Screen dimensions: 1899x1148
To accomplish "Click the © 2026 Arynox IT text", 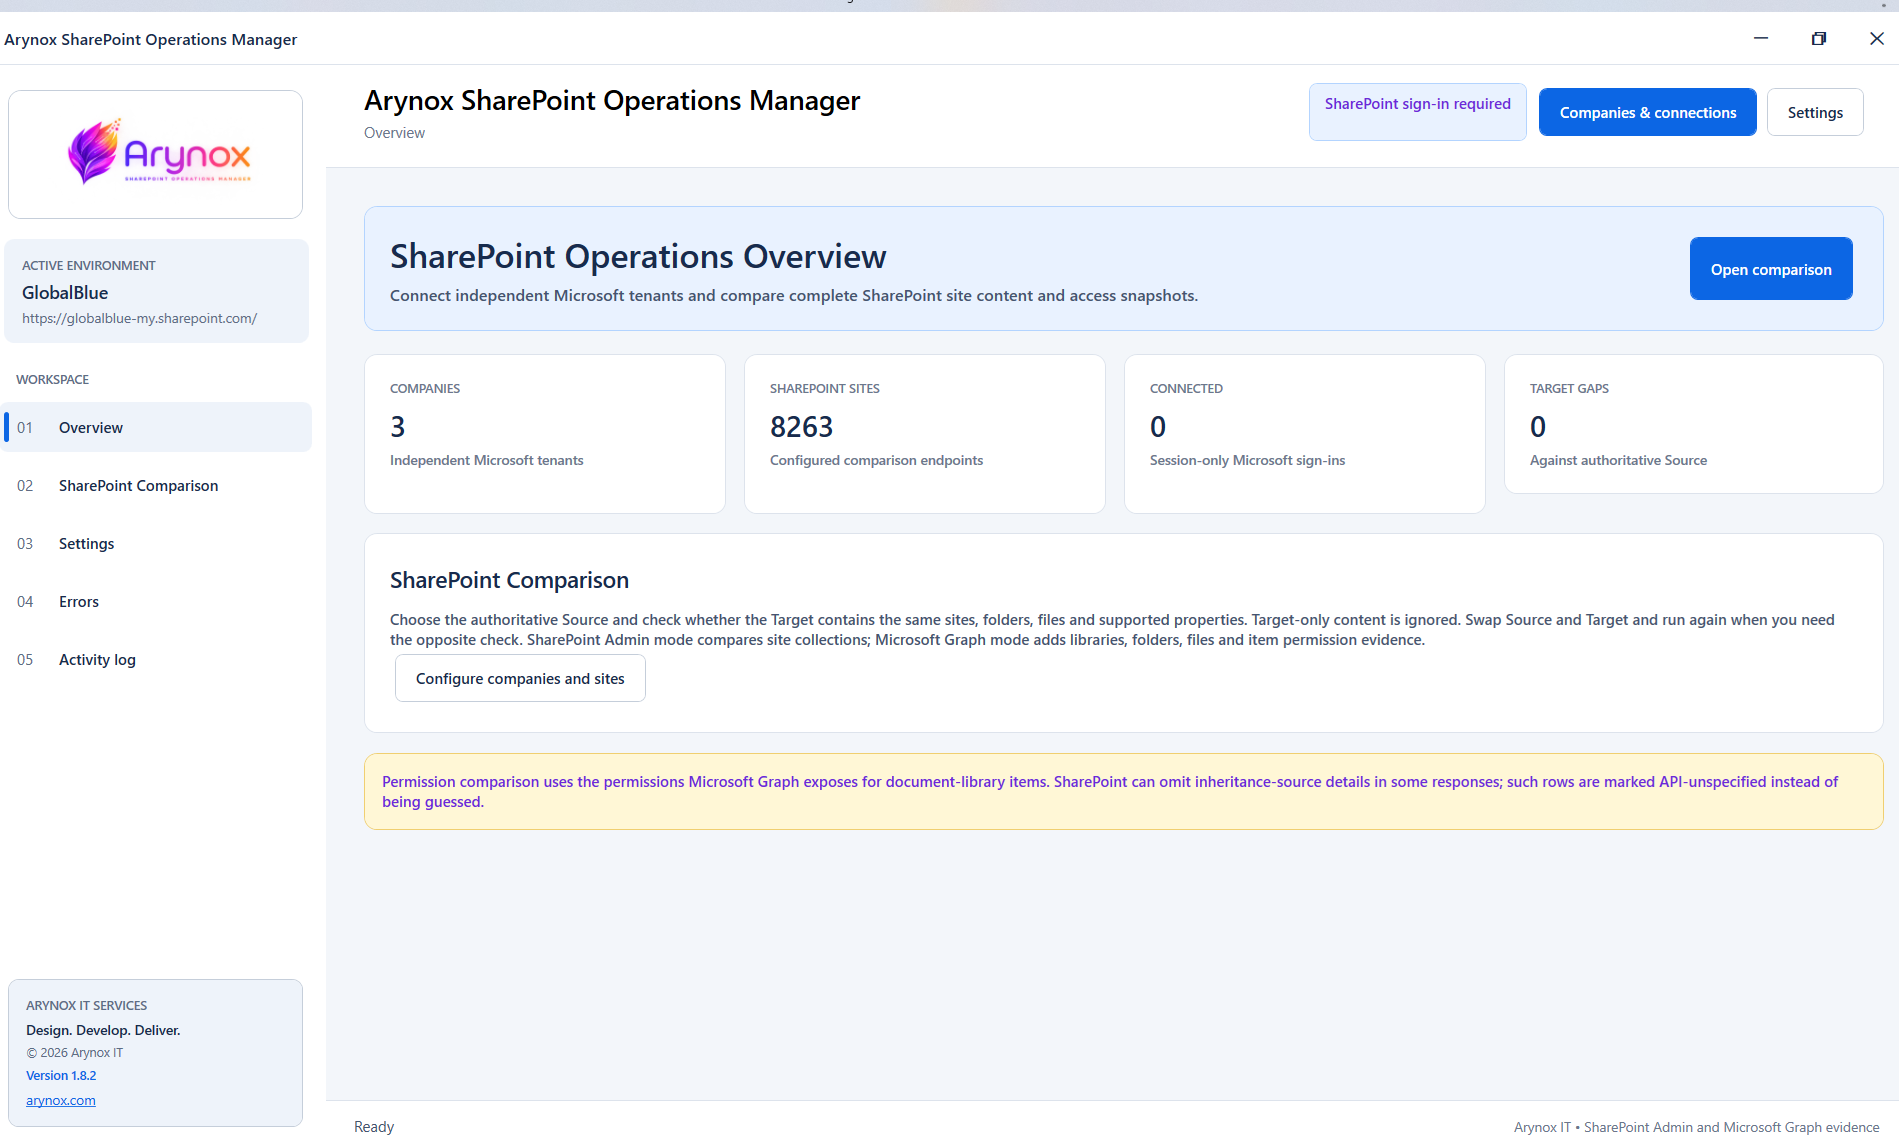I will (75, 1053).
